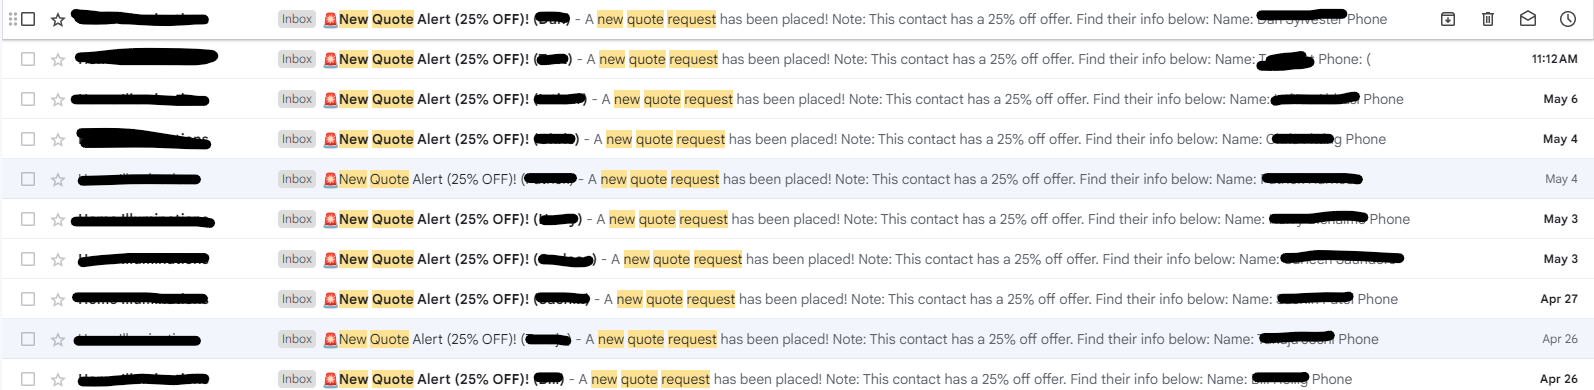The height and width of the screenshot is (390, 1594).
Task: Open the first May 3 quote alert email
Action: [x=797, y=219]
